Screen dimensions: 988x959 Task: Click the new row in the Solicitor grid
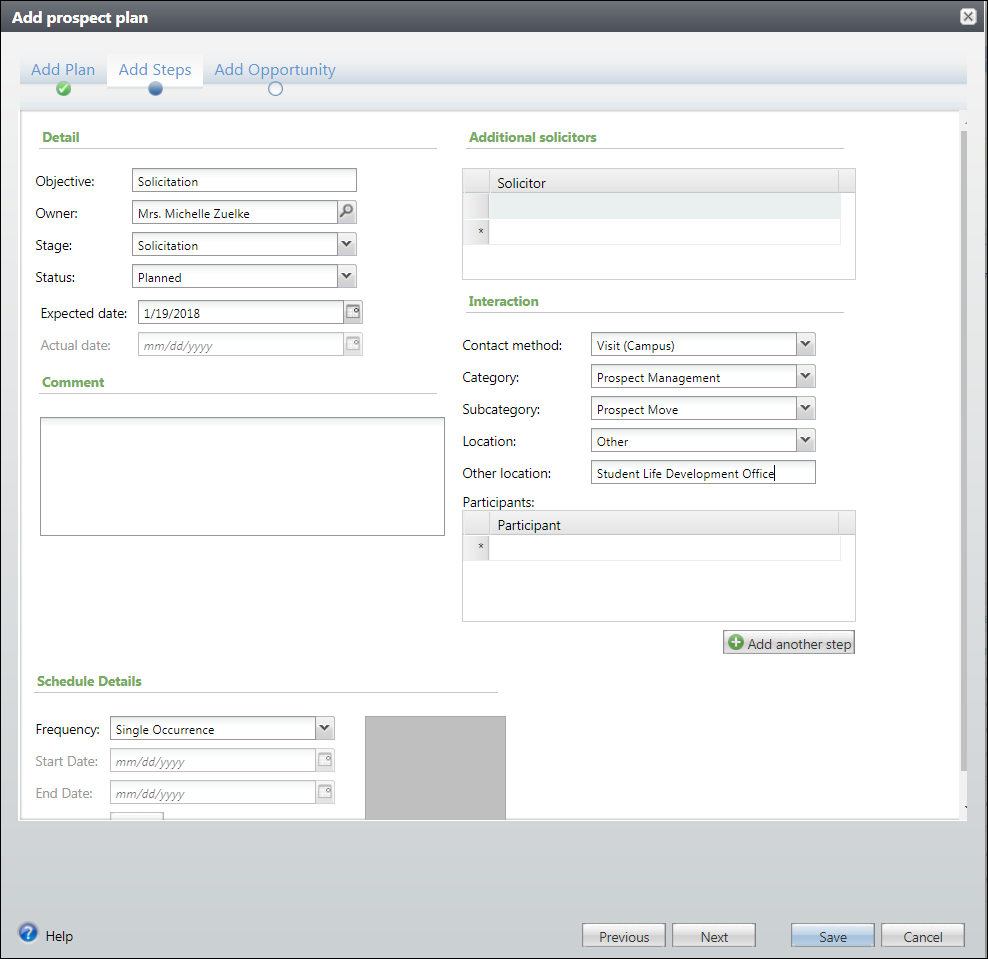[665, 231]
